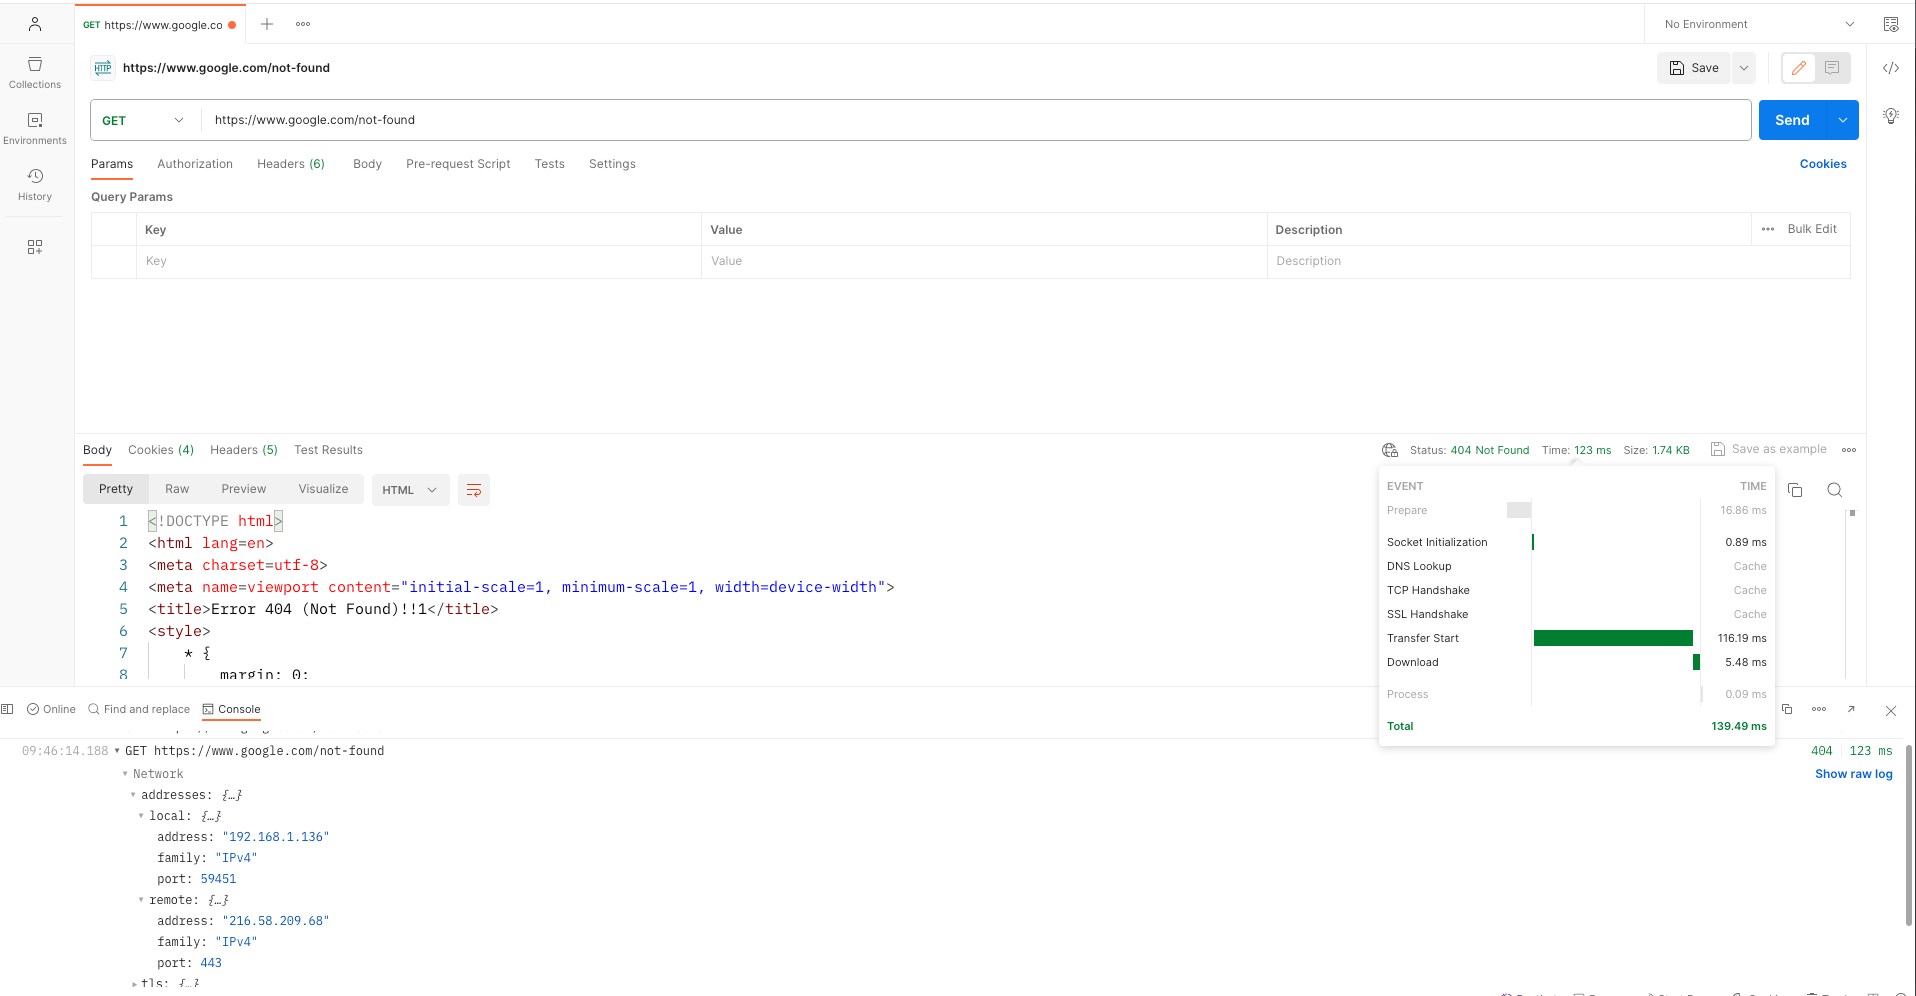Toggle the sidebar visibility icon in status bar

7,709
